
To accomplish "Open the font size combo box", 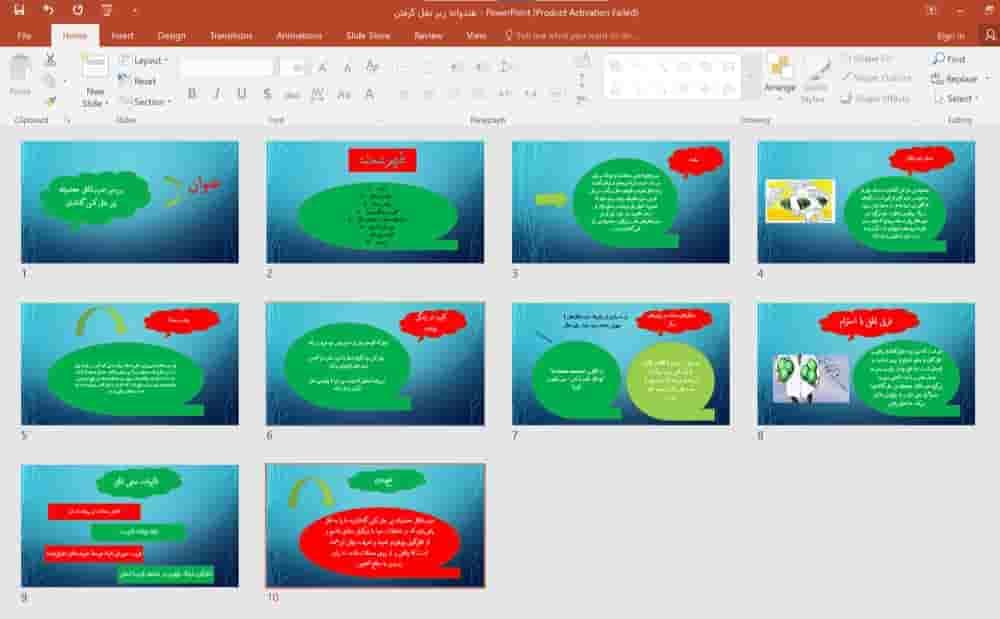I will pyautogui.click(x=293, y=67).
